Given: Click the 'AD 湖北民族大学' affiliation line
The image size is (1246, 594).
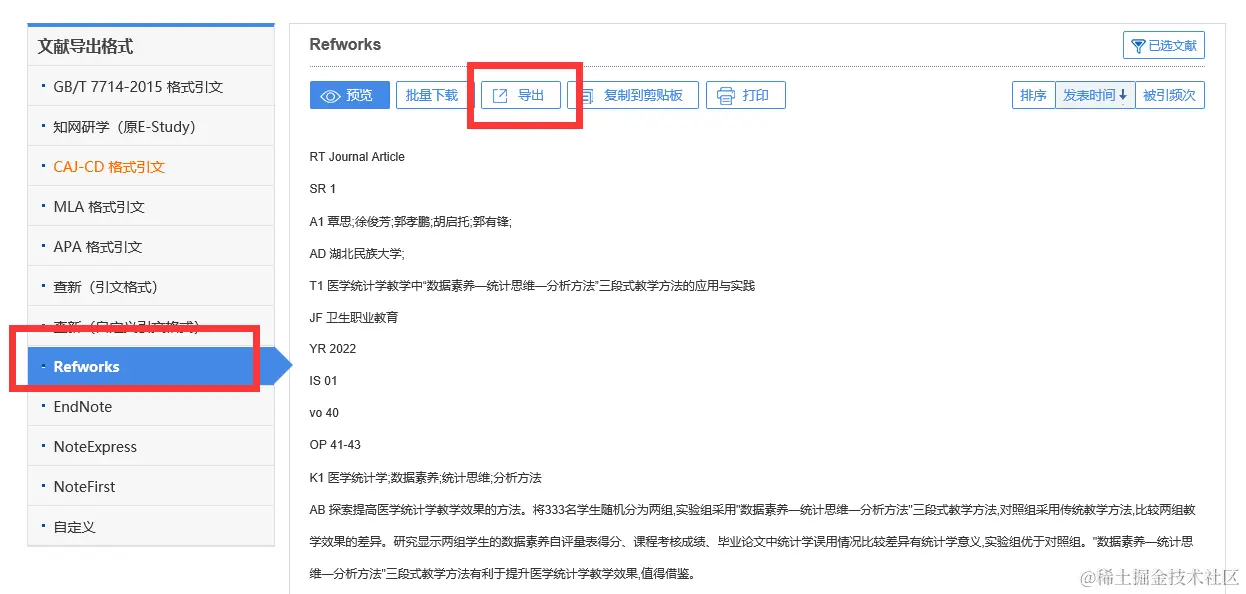Looking at the screenshot, I should [357, 253].
